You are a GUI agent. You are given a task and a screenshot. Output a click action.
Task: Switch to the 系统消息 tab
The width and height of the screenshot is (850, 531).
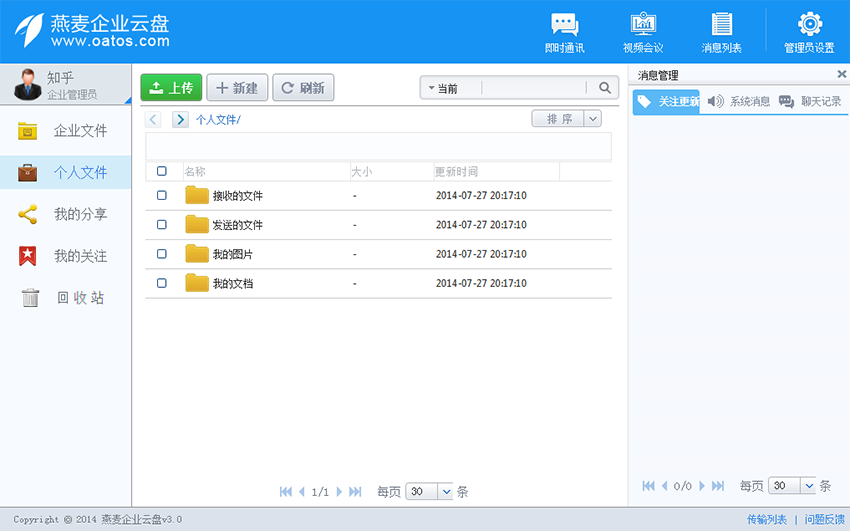(x=739, y=102)
